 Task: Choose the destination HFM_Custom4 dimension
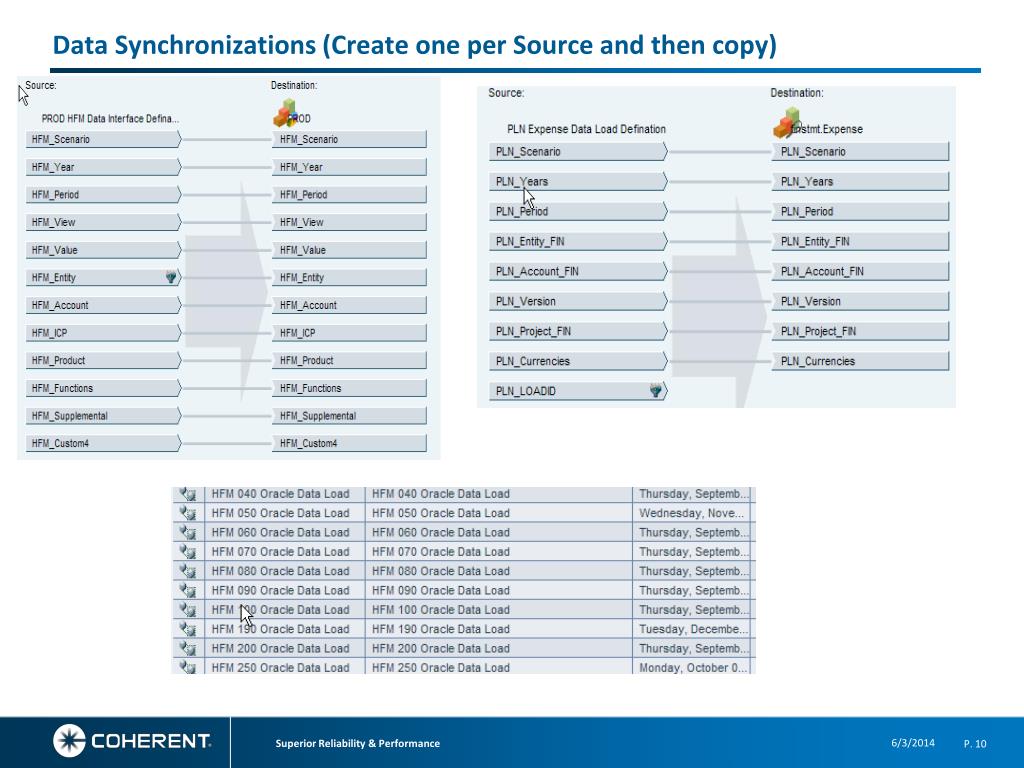[x=349, y=443]
